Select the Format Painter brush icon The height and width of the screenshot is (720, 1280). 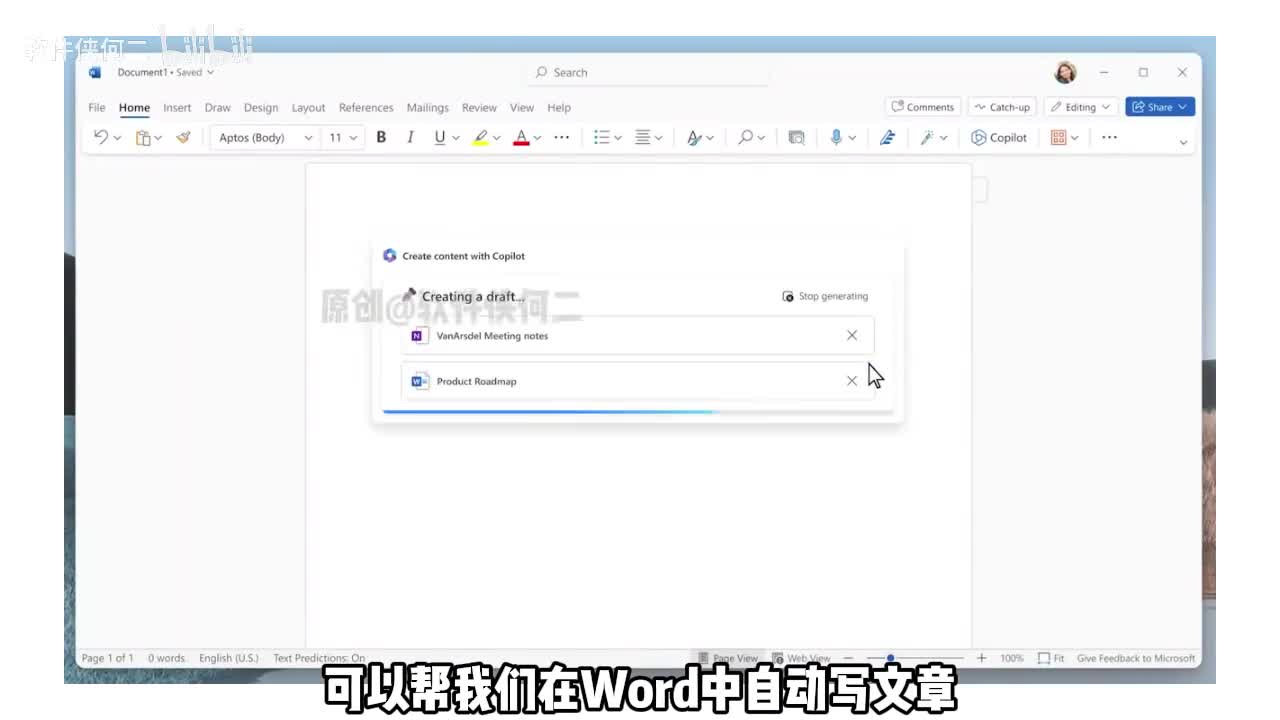point(183,138)
